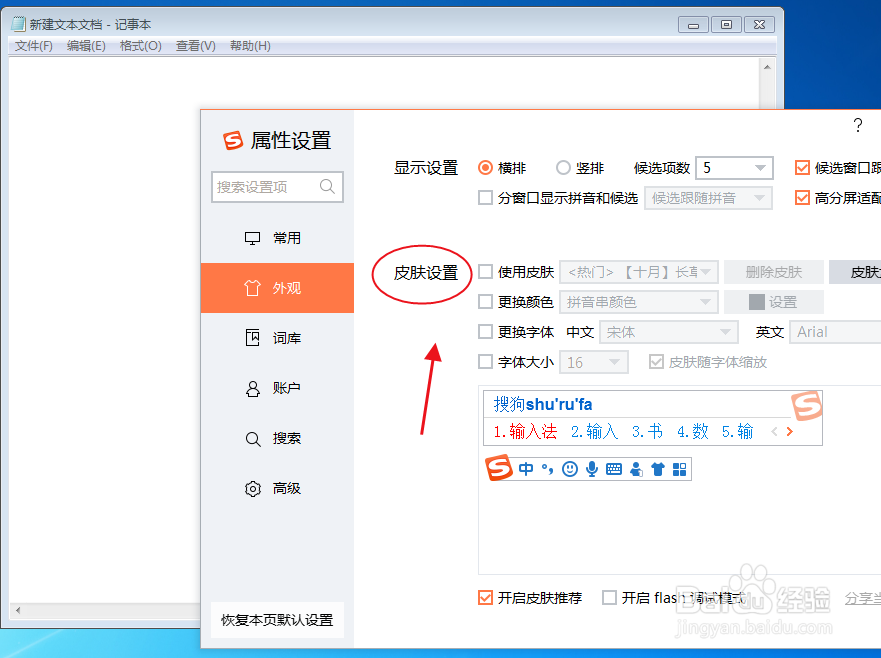
Task: Select candidate 2.输入 in preview
Action: (594, 432)
